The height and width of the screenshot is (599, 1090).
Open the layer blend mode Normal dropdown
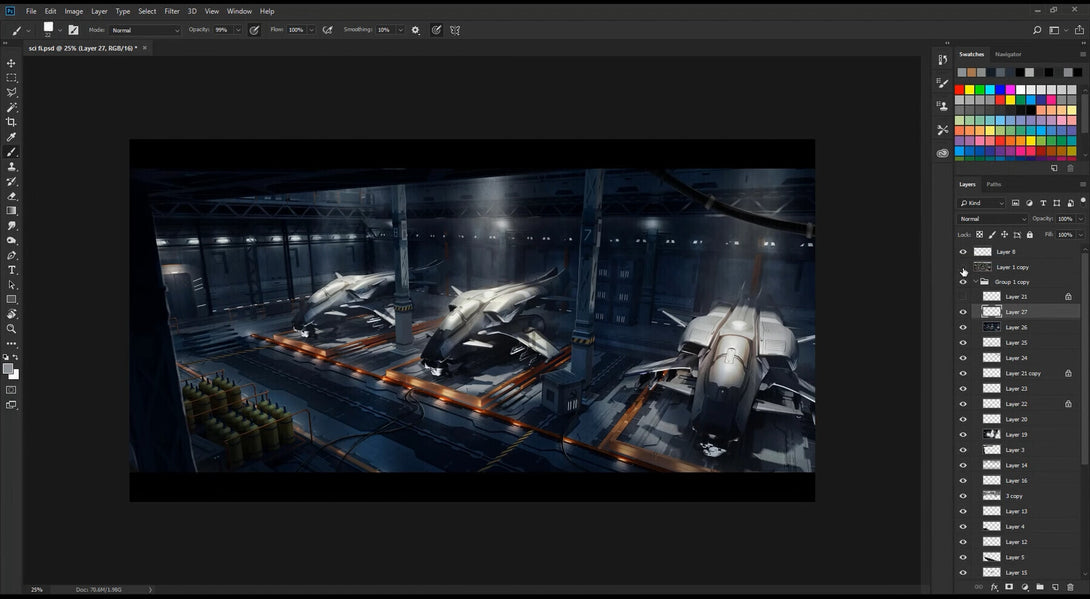pos(992,219)
